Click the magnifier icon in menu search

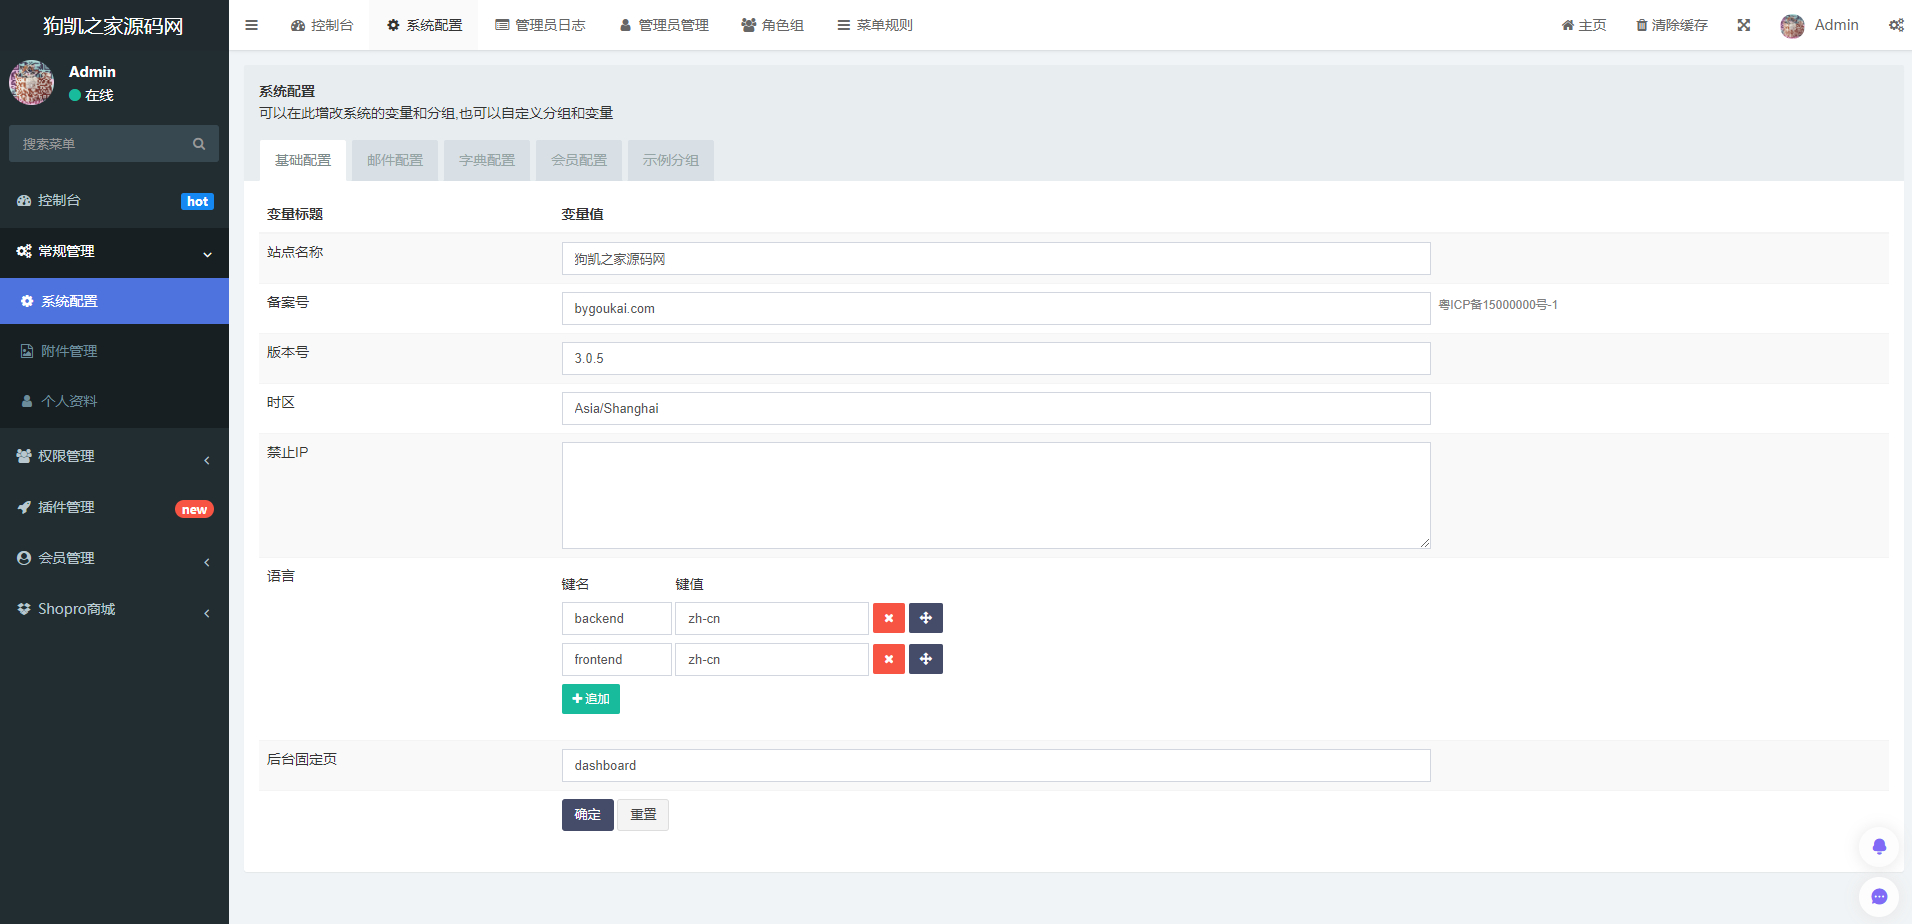click(199, 143)
